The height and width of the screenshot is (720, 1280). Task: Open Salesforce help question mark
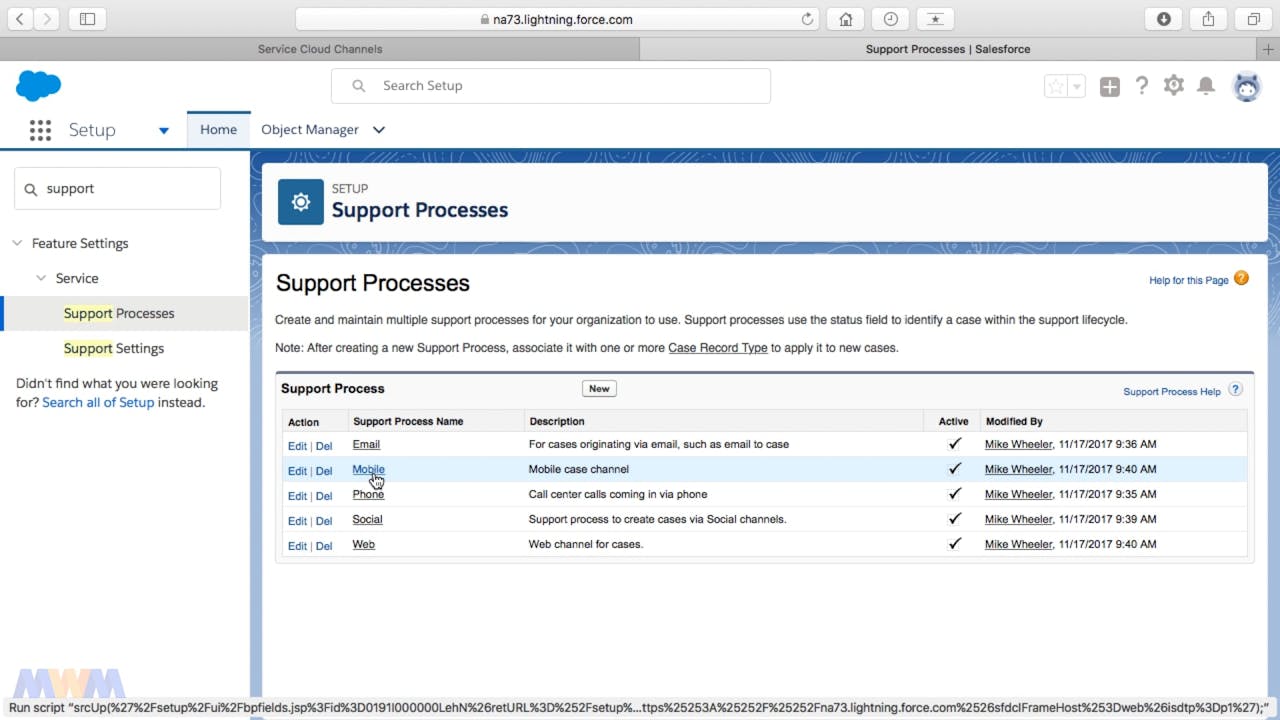1142,86
